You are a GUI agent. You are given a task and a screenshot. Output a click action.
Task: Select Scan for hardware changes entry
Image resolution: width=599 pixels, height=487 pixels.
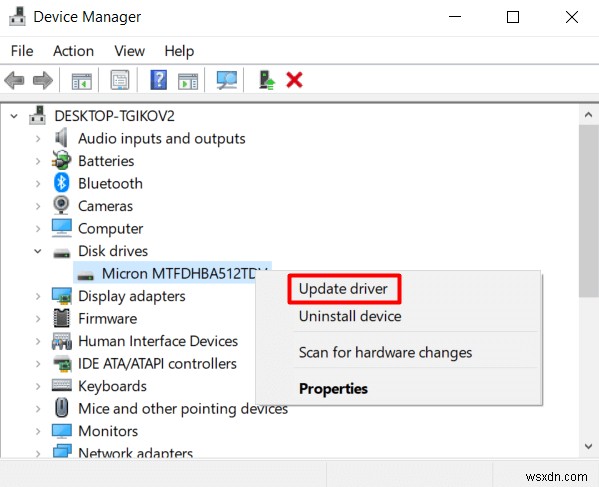tap(385, 352)
